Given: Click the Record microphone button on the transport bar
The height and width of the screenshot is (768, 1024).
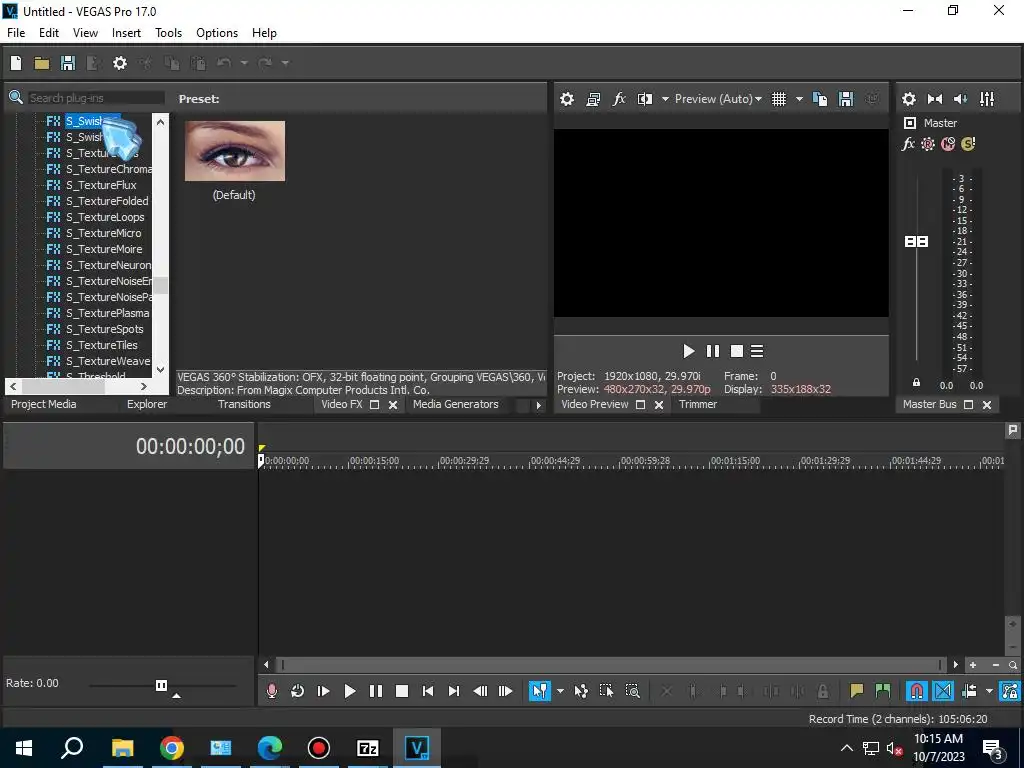Looking at the screenshot, I should pyautogui.click(x=272, y=691).
